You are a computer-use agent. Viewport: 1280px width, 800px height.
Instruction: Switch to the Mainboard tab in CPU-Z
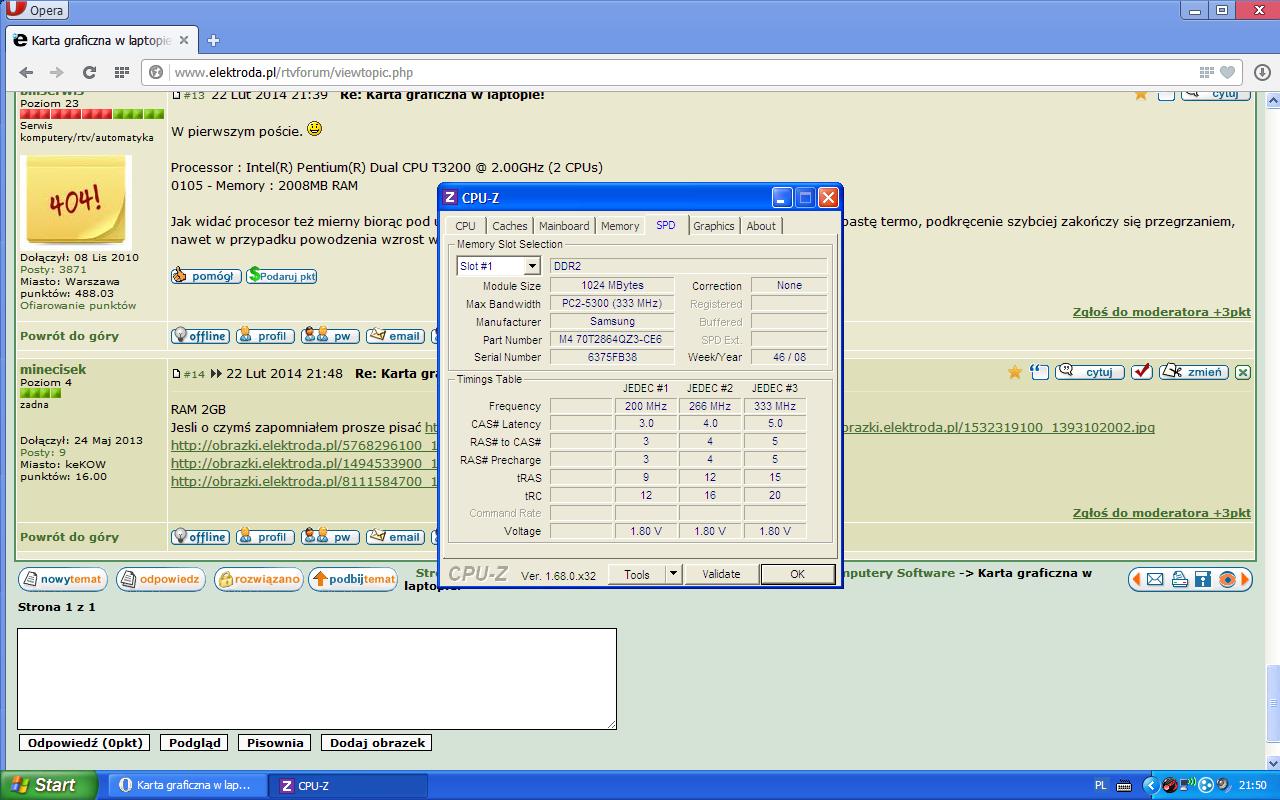coord(564,226)
